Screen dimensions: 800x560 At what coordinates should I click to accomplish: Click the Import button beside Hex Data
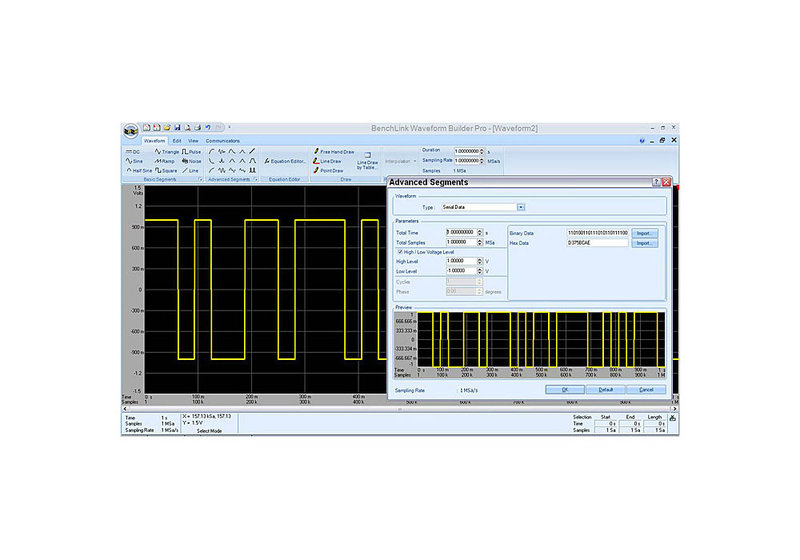[644, 243]
